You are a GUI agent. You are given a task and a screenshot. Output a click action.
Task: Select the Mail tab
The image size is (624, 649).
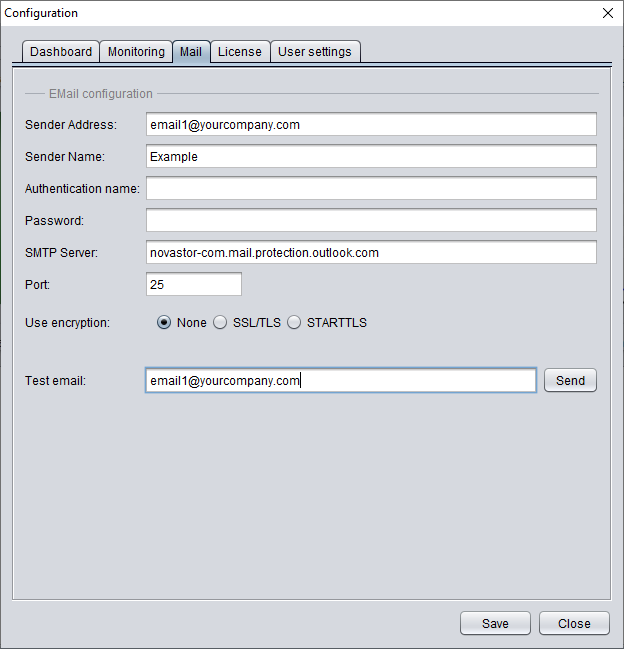coord(191,52)
